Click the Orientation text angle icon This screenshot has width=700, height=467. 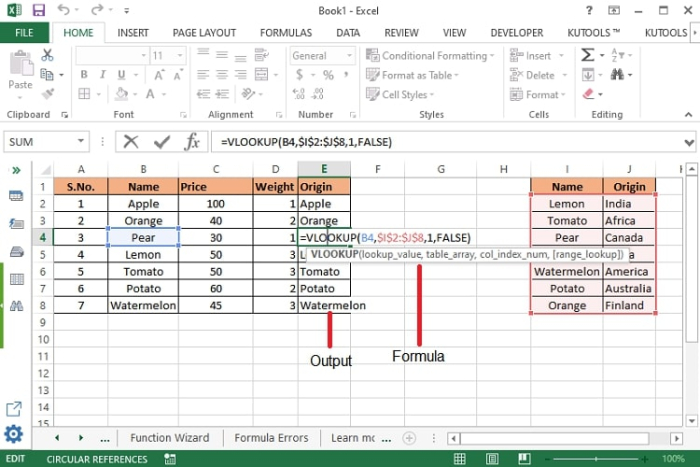click(248, 94)
